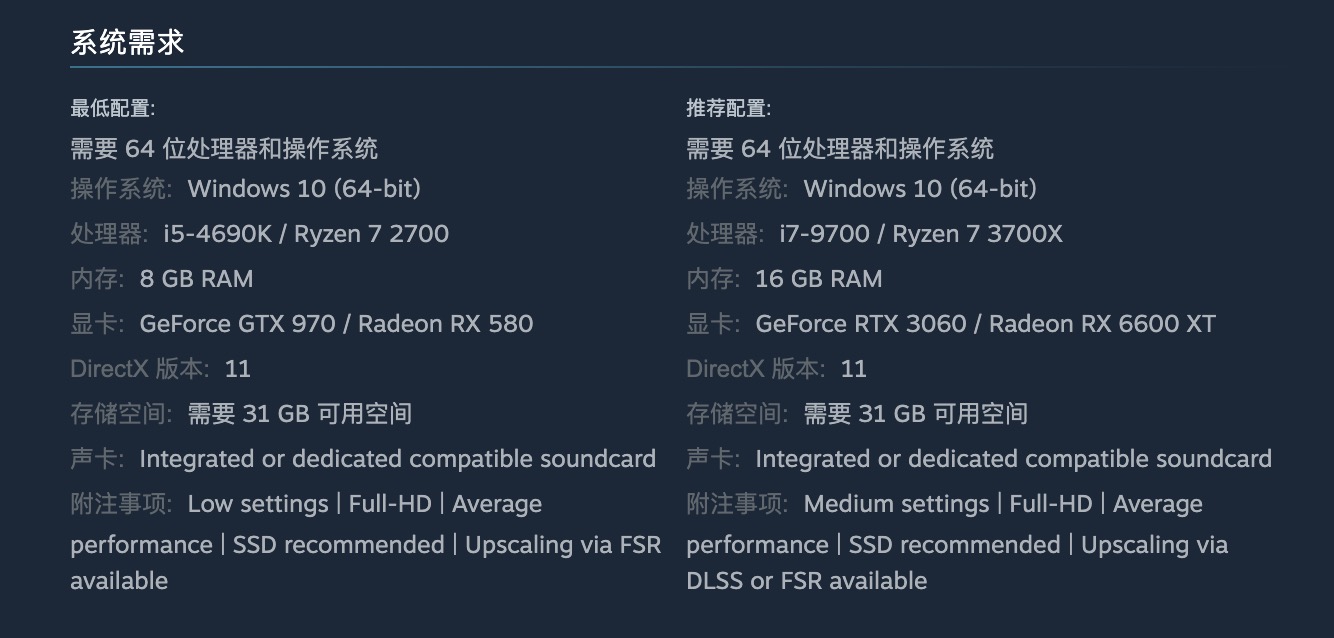Click the 推荐配置 column label
This screenshot has height=638, width=1334.
click(x=728, y=108)
